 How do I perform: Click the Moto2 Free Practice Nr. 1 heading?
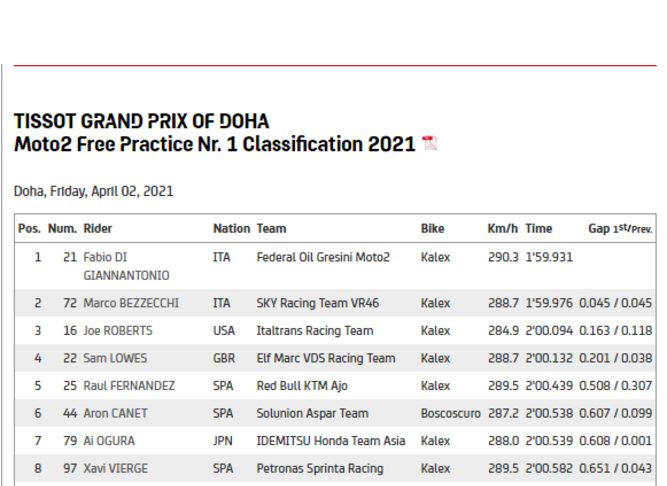click(214, 144)
